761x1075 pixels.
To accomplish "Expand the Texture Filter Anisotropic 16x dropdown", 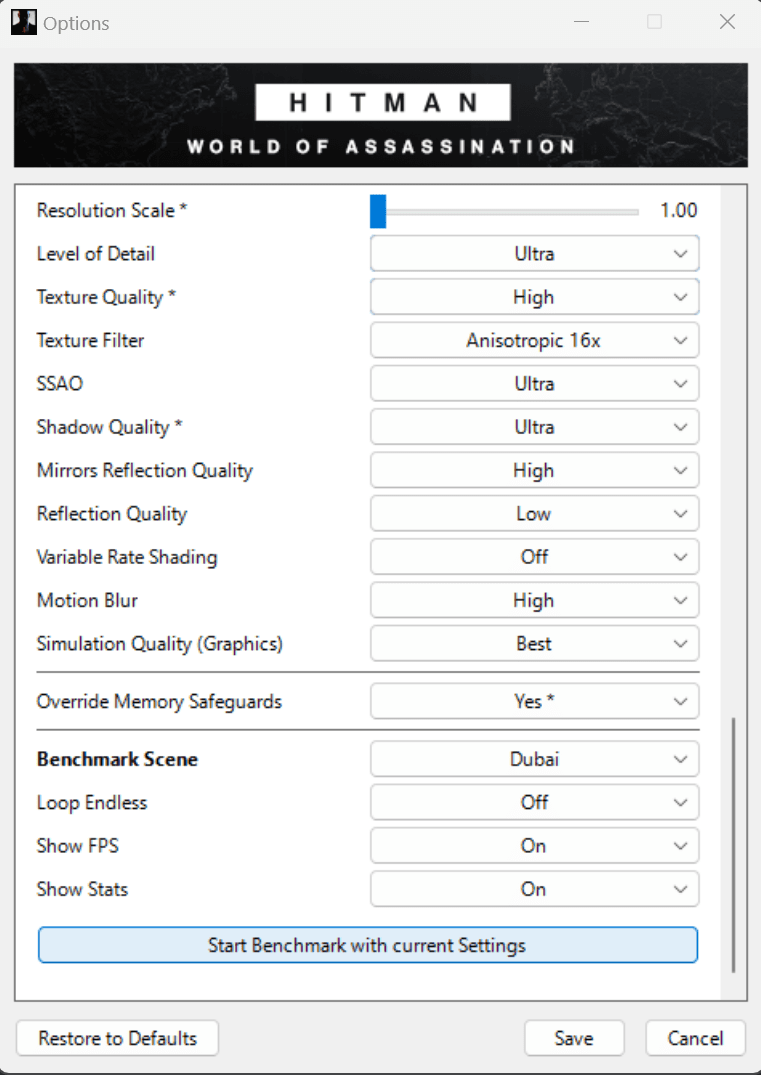I will pyautogui.click(x=534, y=341).
